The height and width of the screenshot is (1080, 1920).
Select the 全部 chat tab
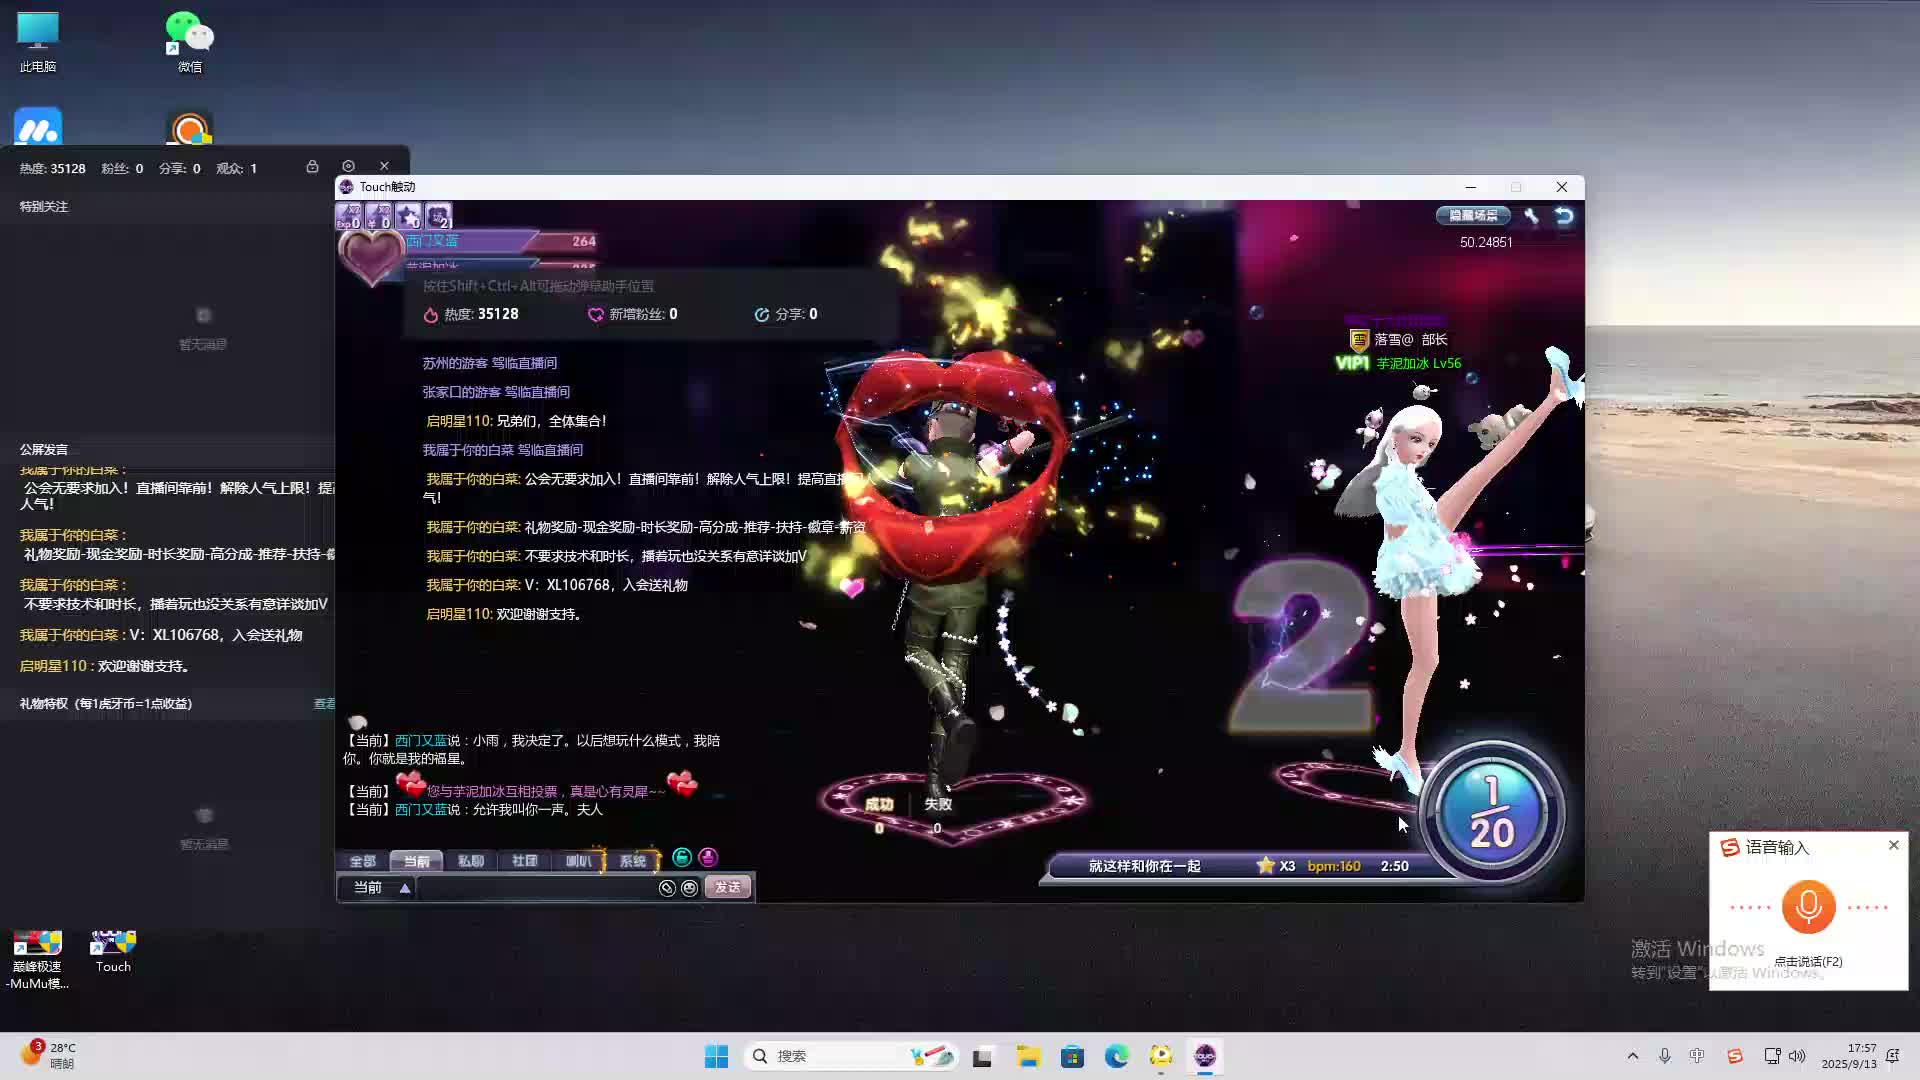pos(362,861)
